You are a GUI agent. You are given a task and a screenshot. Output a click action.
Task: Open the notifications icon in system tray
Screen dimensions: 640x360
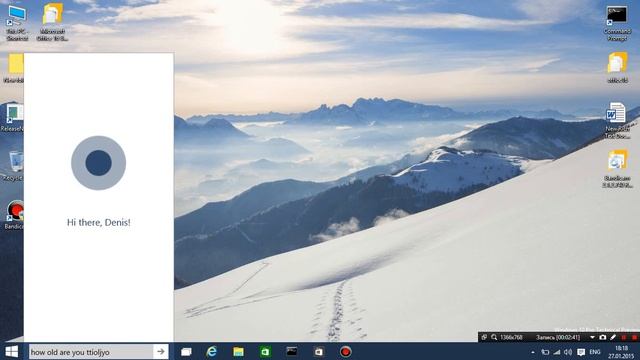pos(581,352)
